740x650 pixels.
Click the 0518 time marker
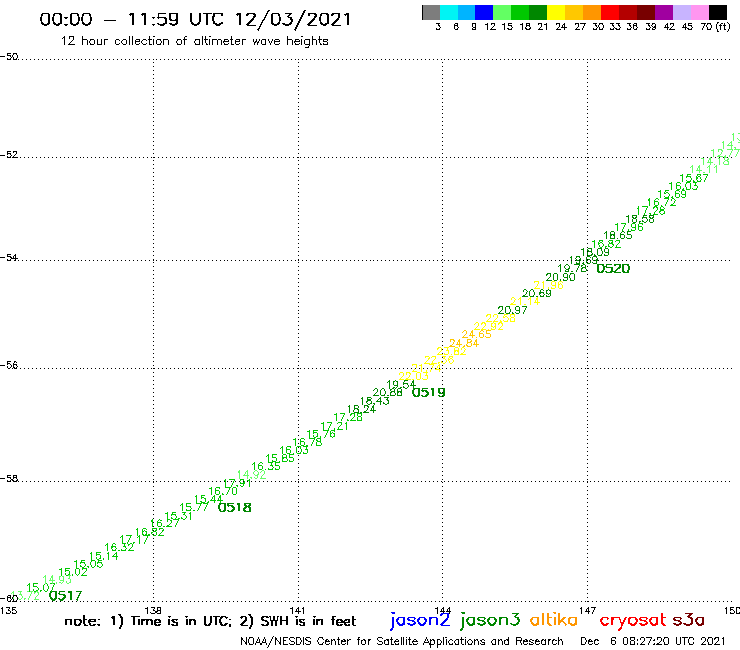coord(235,507)
